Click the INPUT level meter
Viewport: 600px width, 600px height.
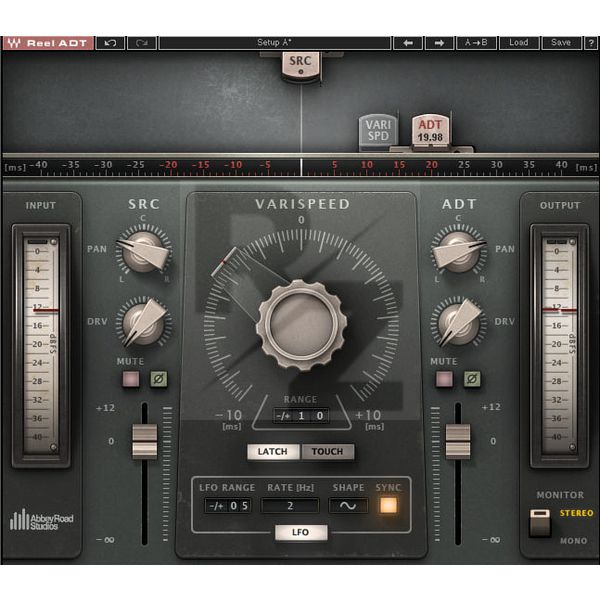pos(41,346)
